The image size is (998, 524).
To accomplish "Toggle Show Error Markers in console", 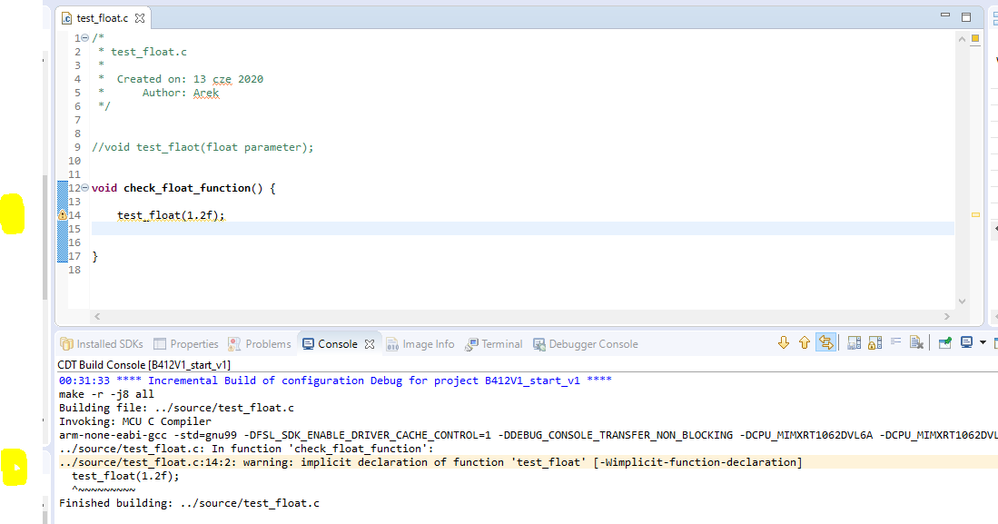I will point(826,343).
